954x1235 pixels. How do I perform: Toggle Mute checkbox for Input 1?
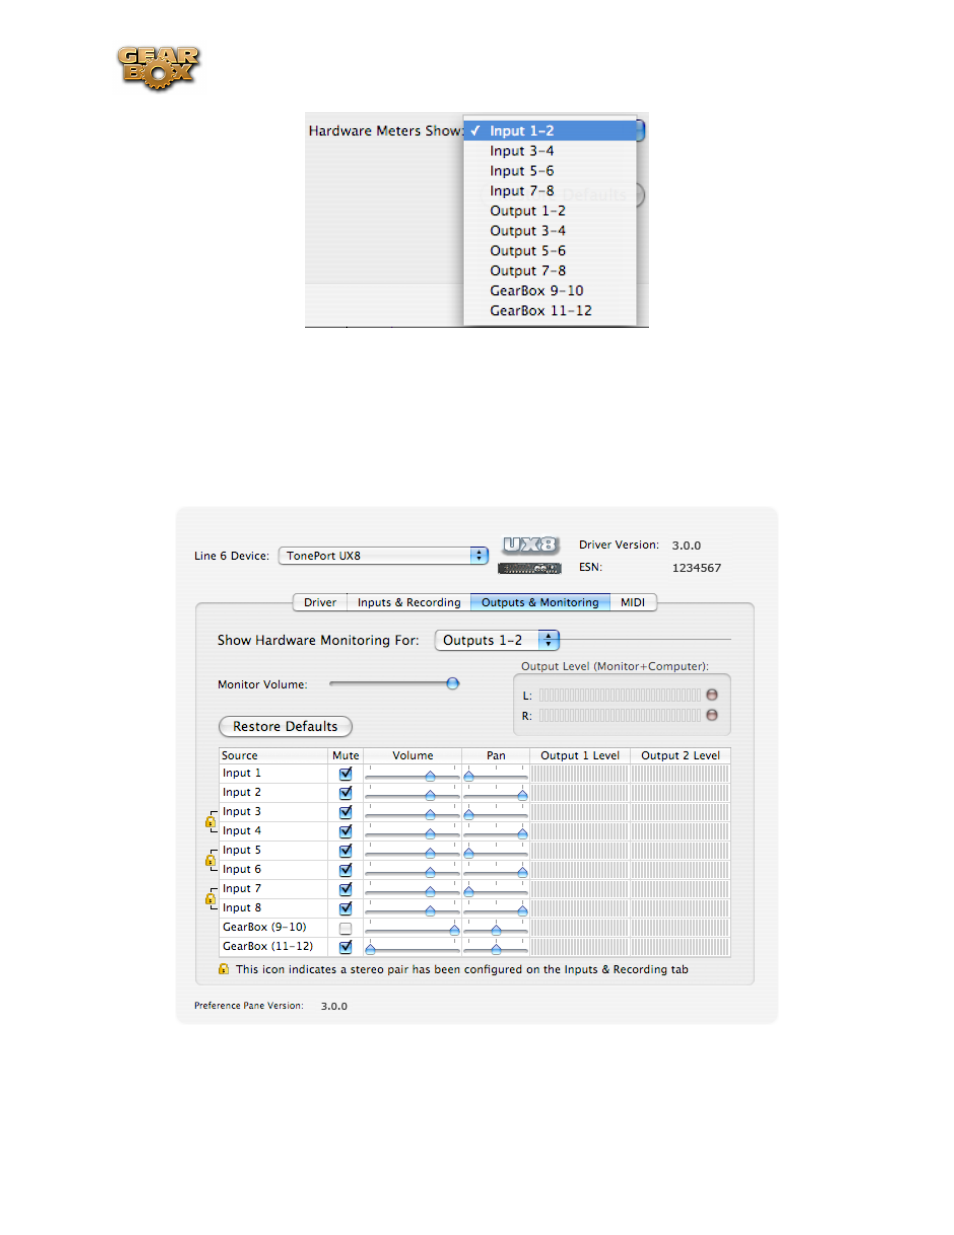pyautogui.click(x=345, y=773)
